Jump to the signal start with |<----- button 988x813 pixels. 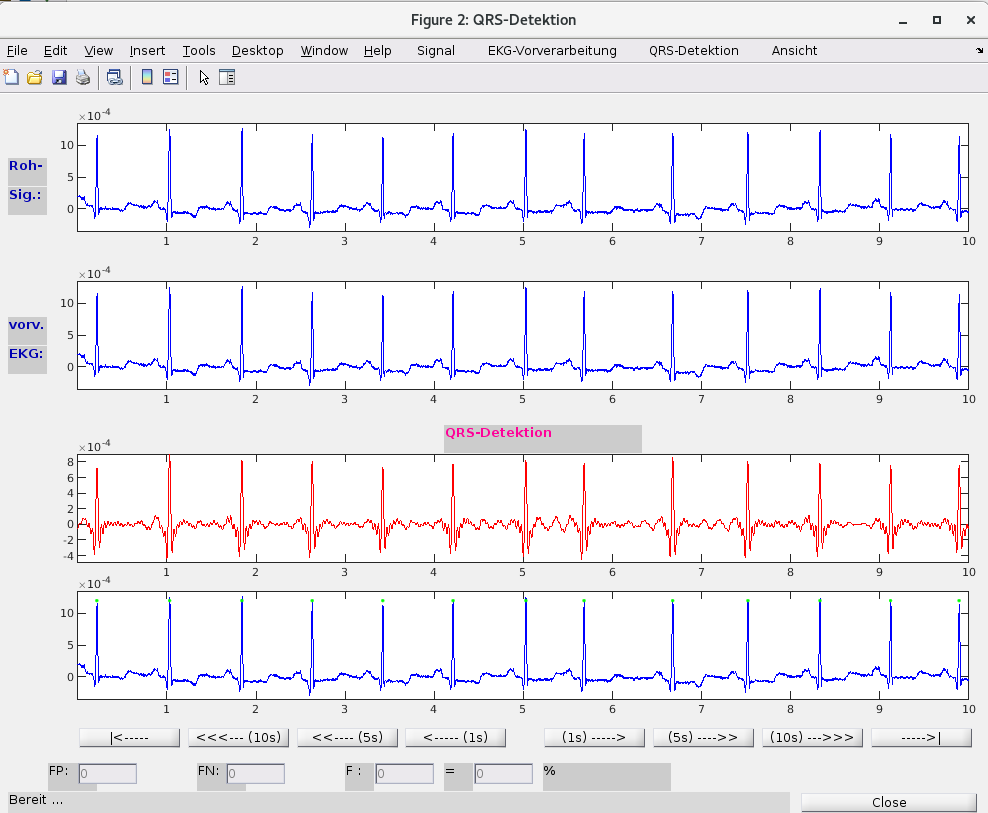tap(129, 737)
